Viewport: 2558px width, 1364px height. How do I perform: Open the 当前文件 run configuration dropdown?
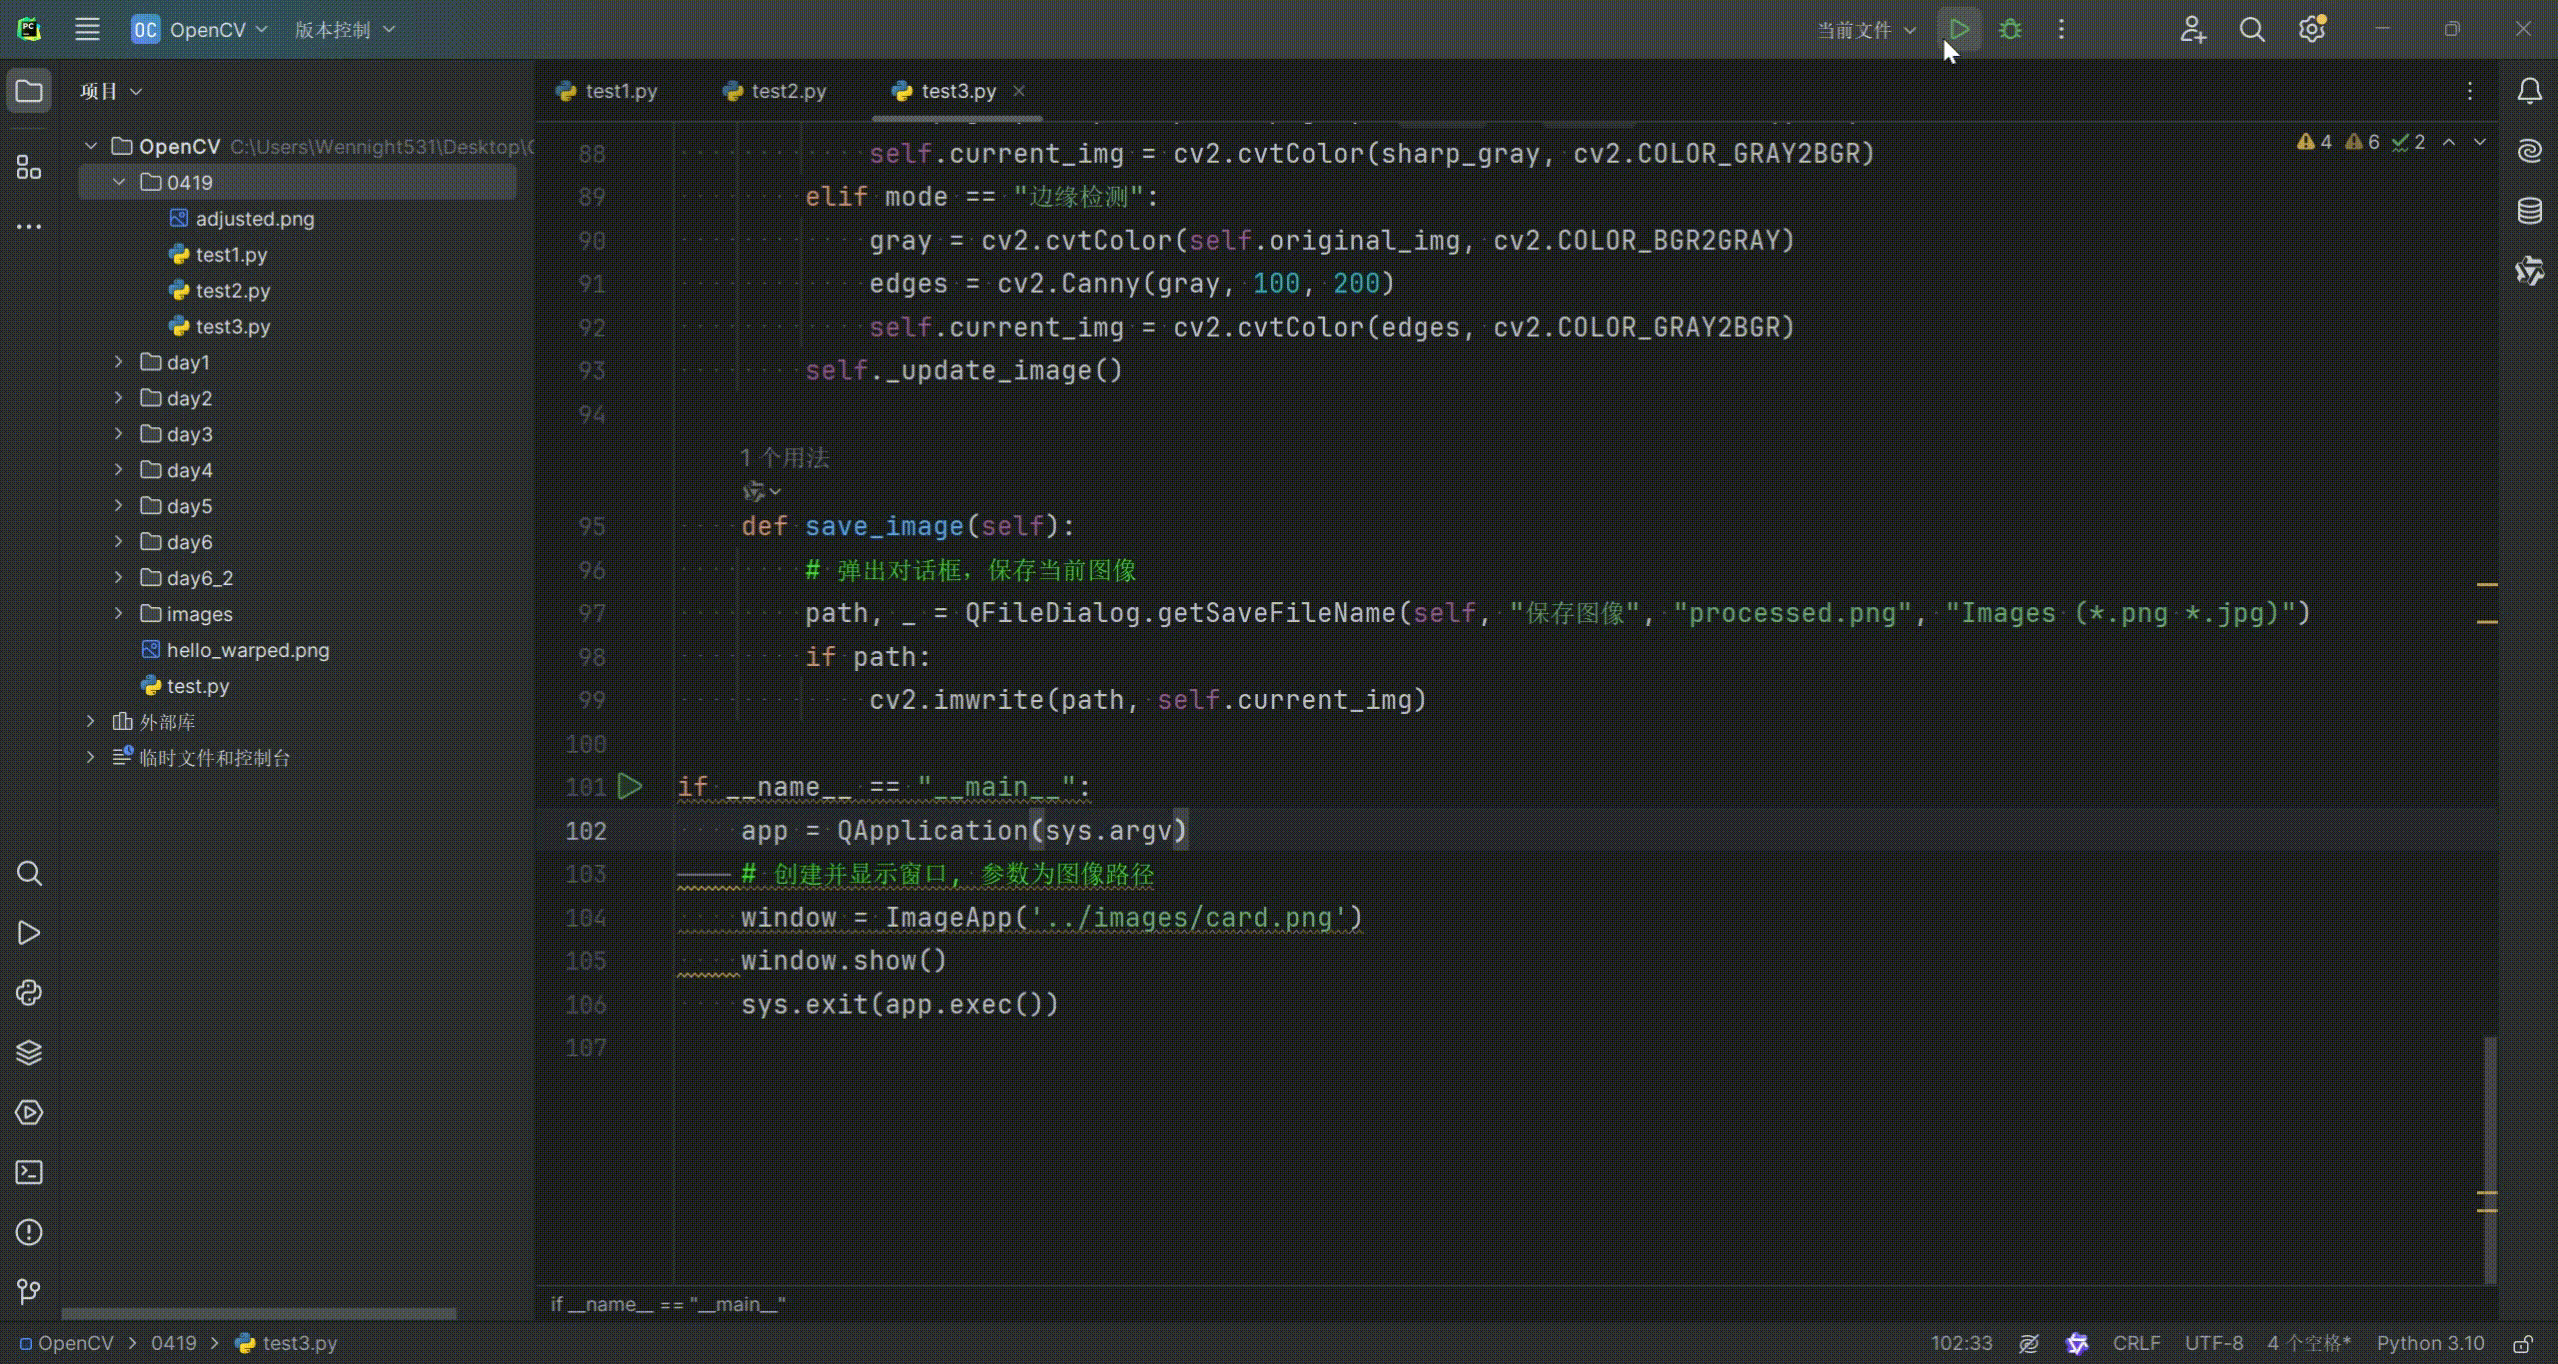point(1865,30)
